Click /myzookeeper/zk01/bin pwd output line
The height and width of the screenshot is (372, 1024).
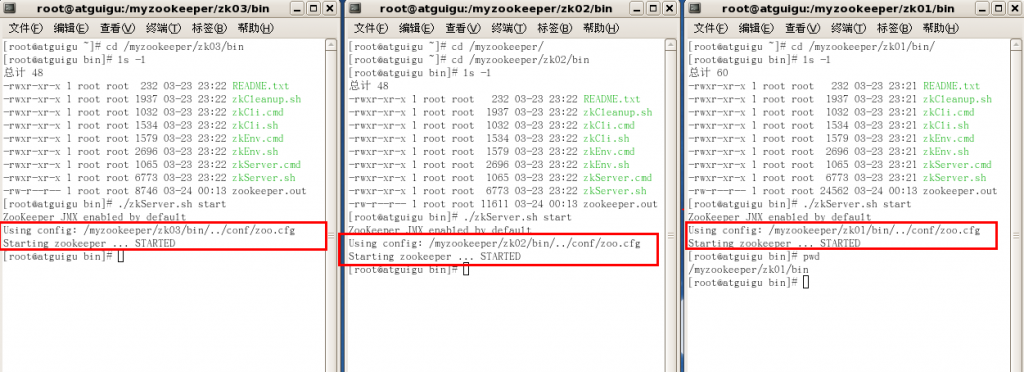click(x=749, y=269)
